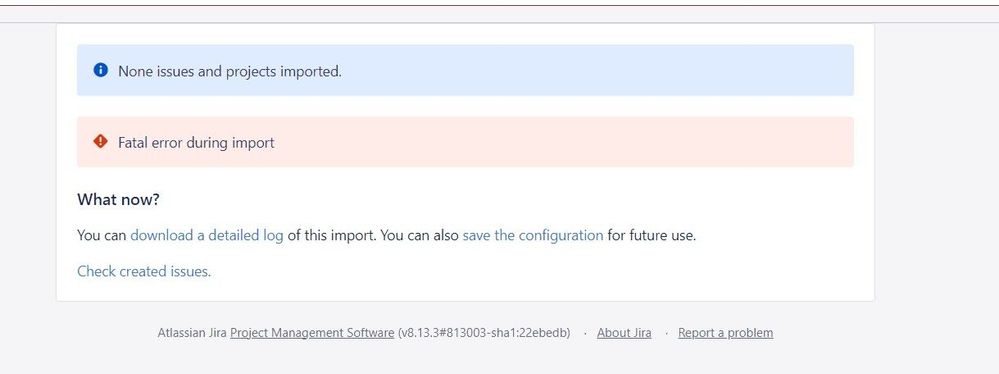Open the download a detailed log link
The height and width of the screenshot is (374, 999).
click(x=206, y=235)
